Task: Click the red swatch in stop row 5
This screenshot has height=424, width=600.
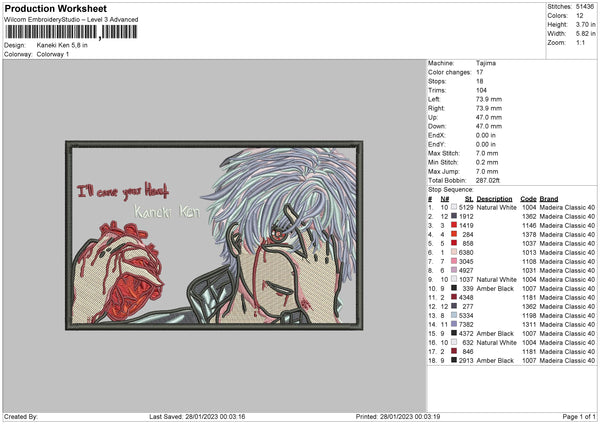Action: (454, 243)
